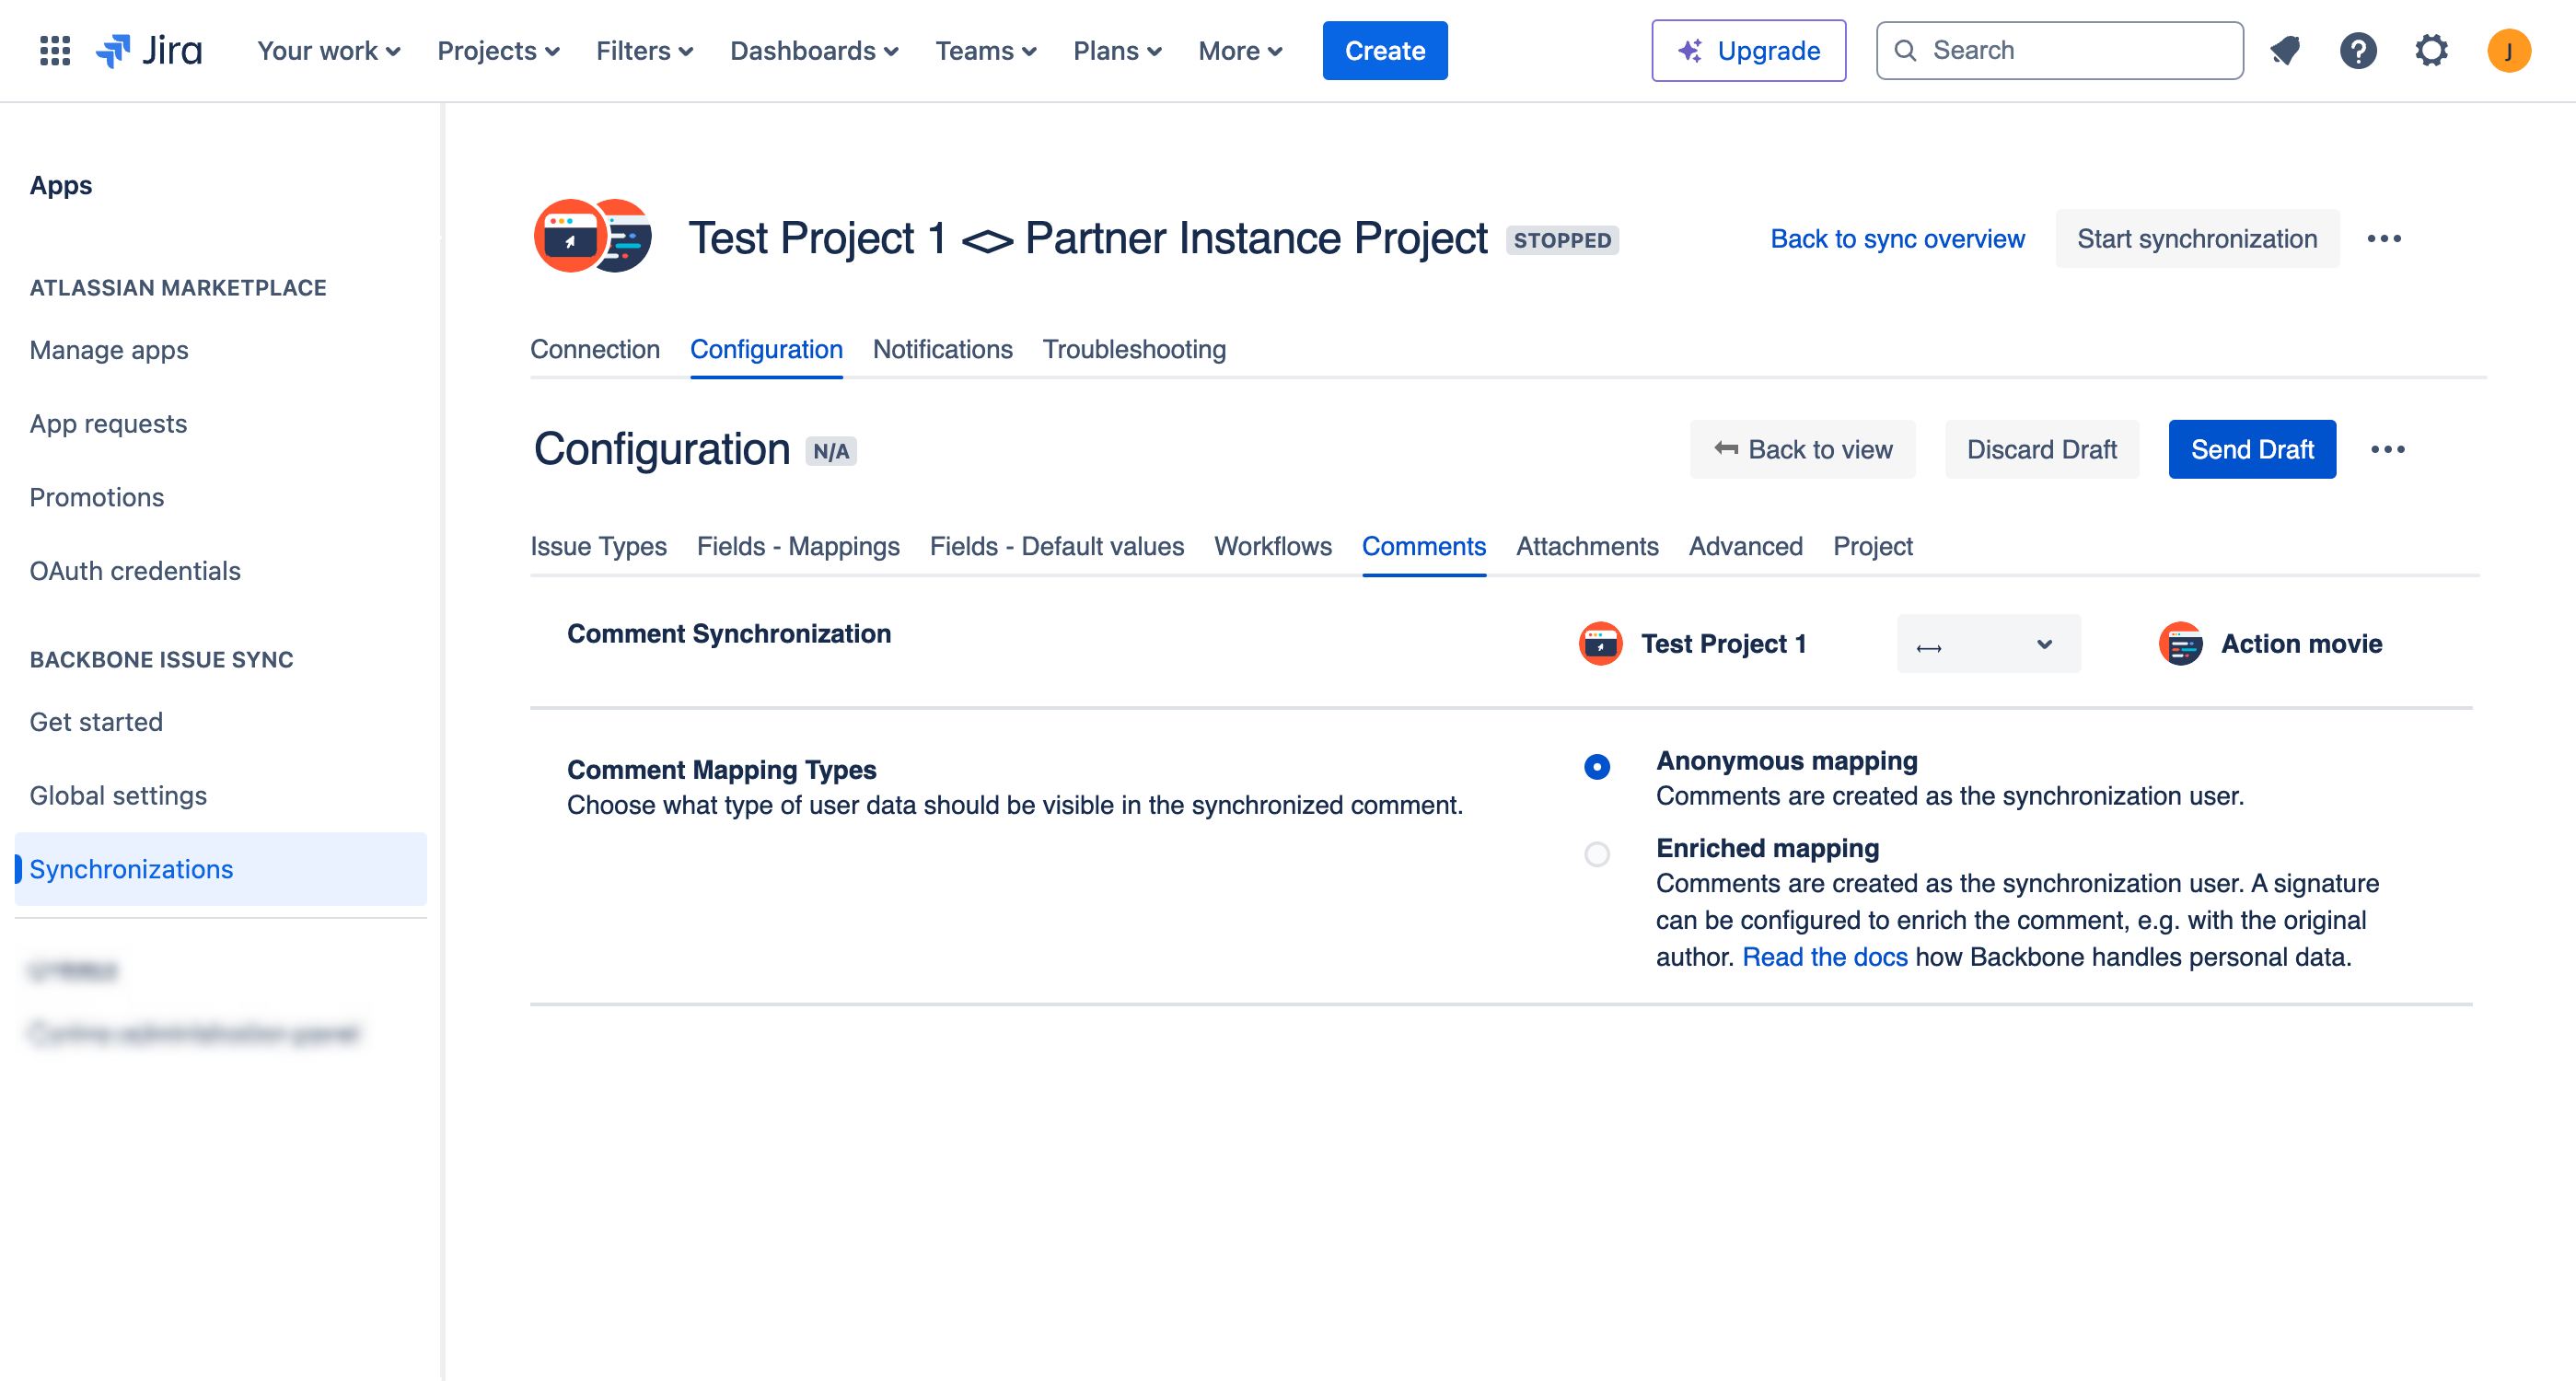Click the Back to view button
The image size is (2576, 1381).
(1802, 449)
